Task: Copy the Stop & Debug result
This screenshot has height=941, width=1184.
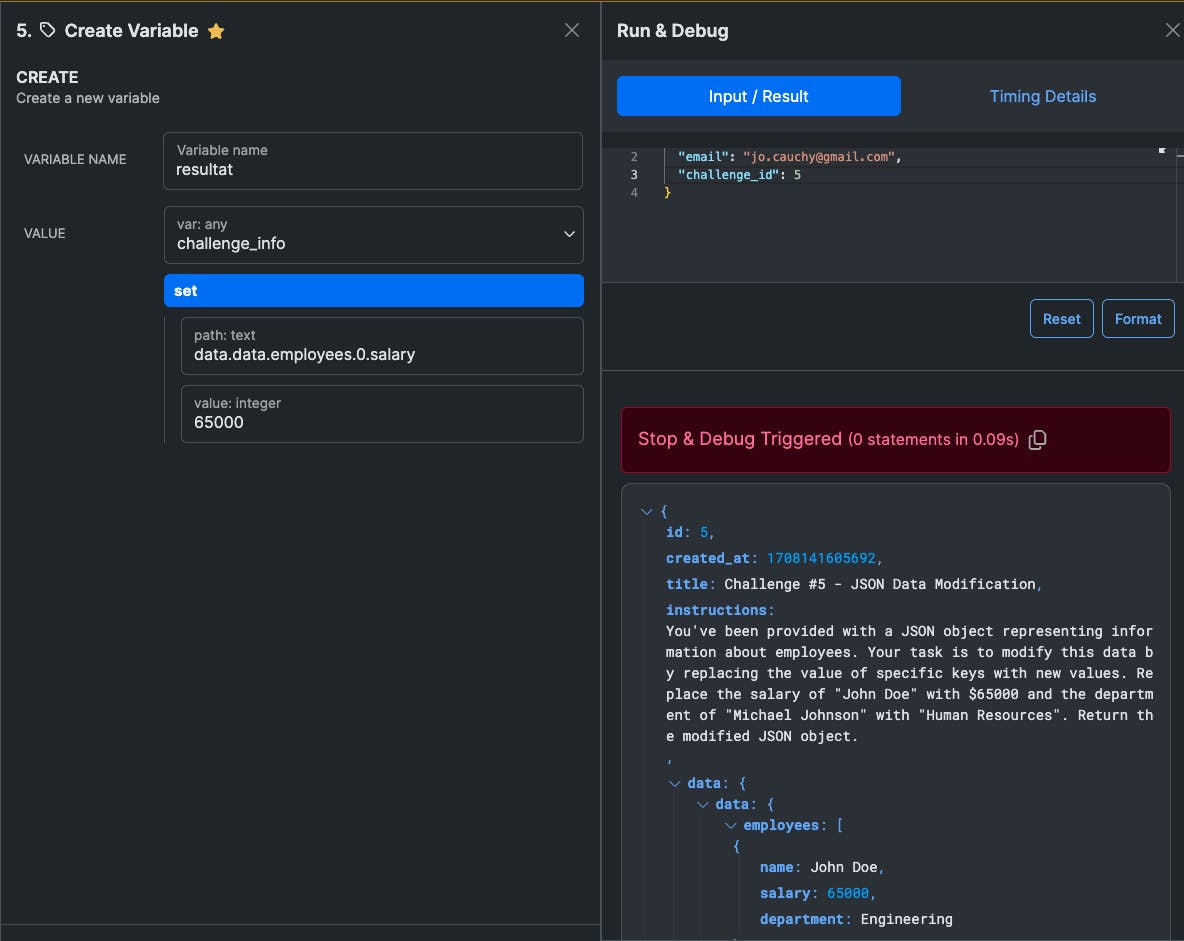Action: tap(1038, 440)
